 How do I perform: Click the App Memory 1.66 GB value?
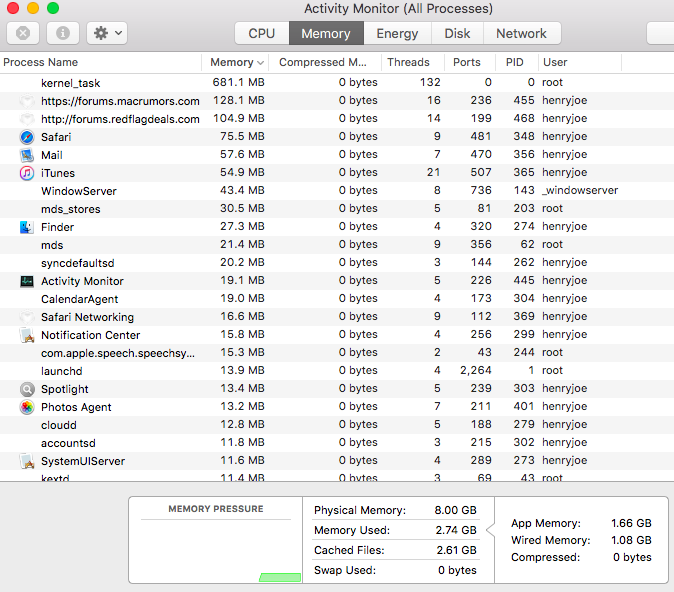(631, 523)
